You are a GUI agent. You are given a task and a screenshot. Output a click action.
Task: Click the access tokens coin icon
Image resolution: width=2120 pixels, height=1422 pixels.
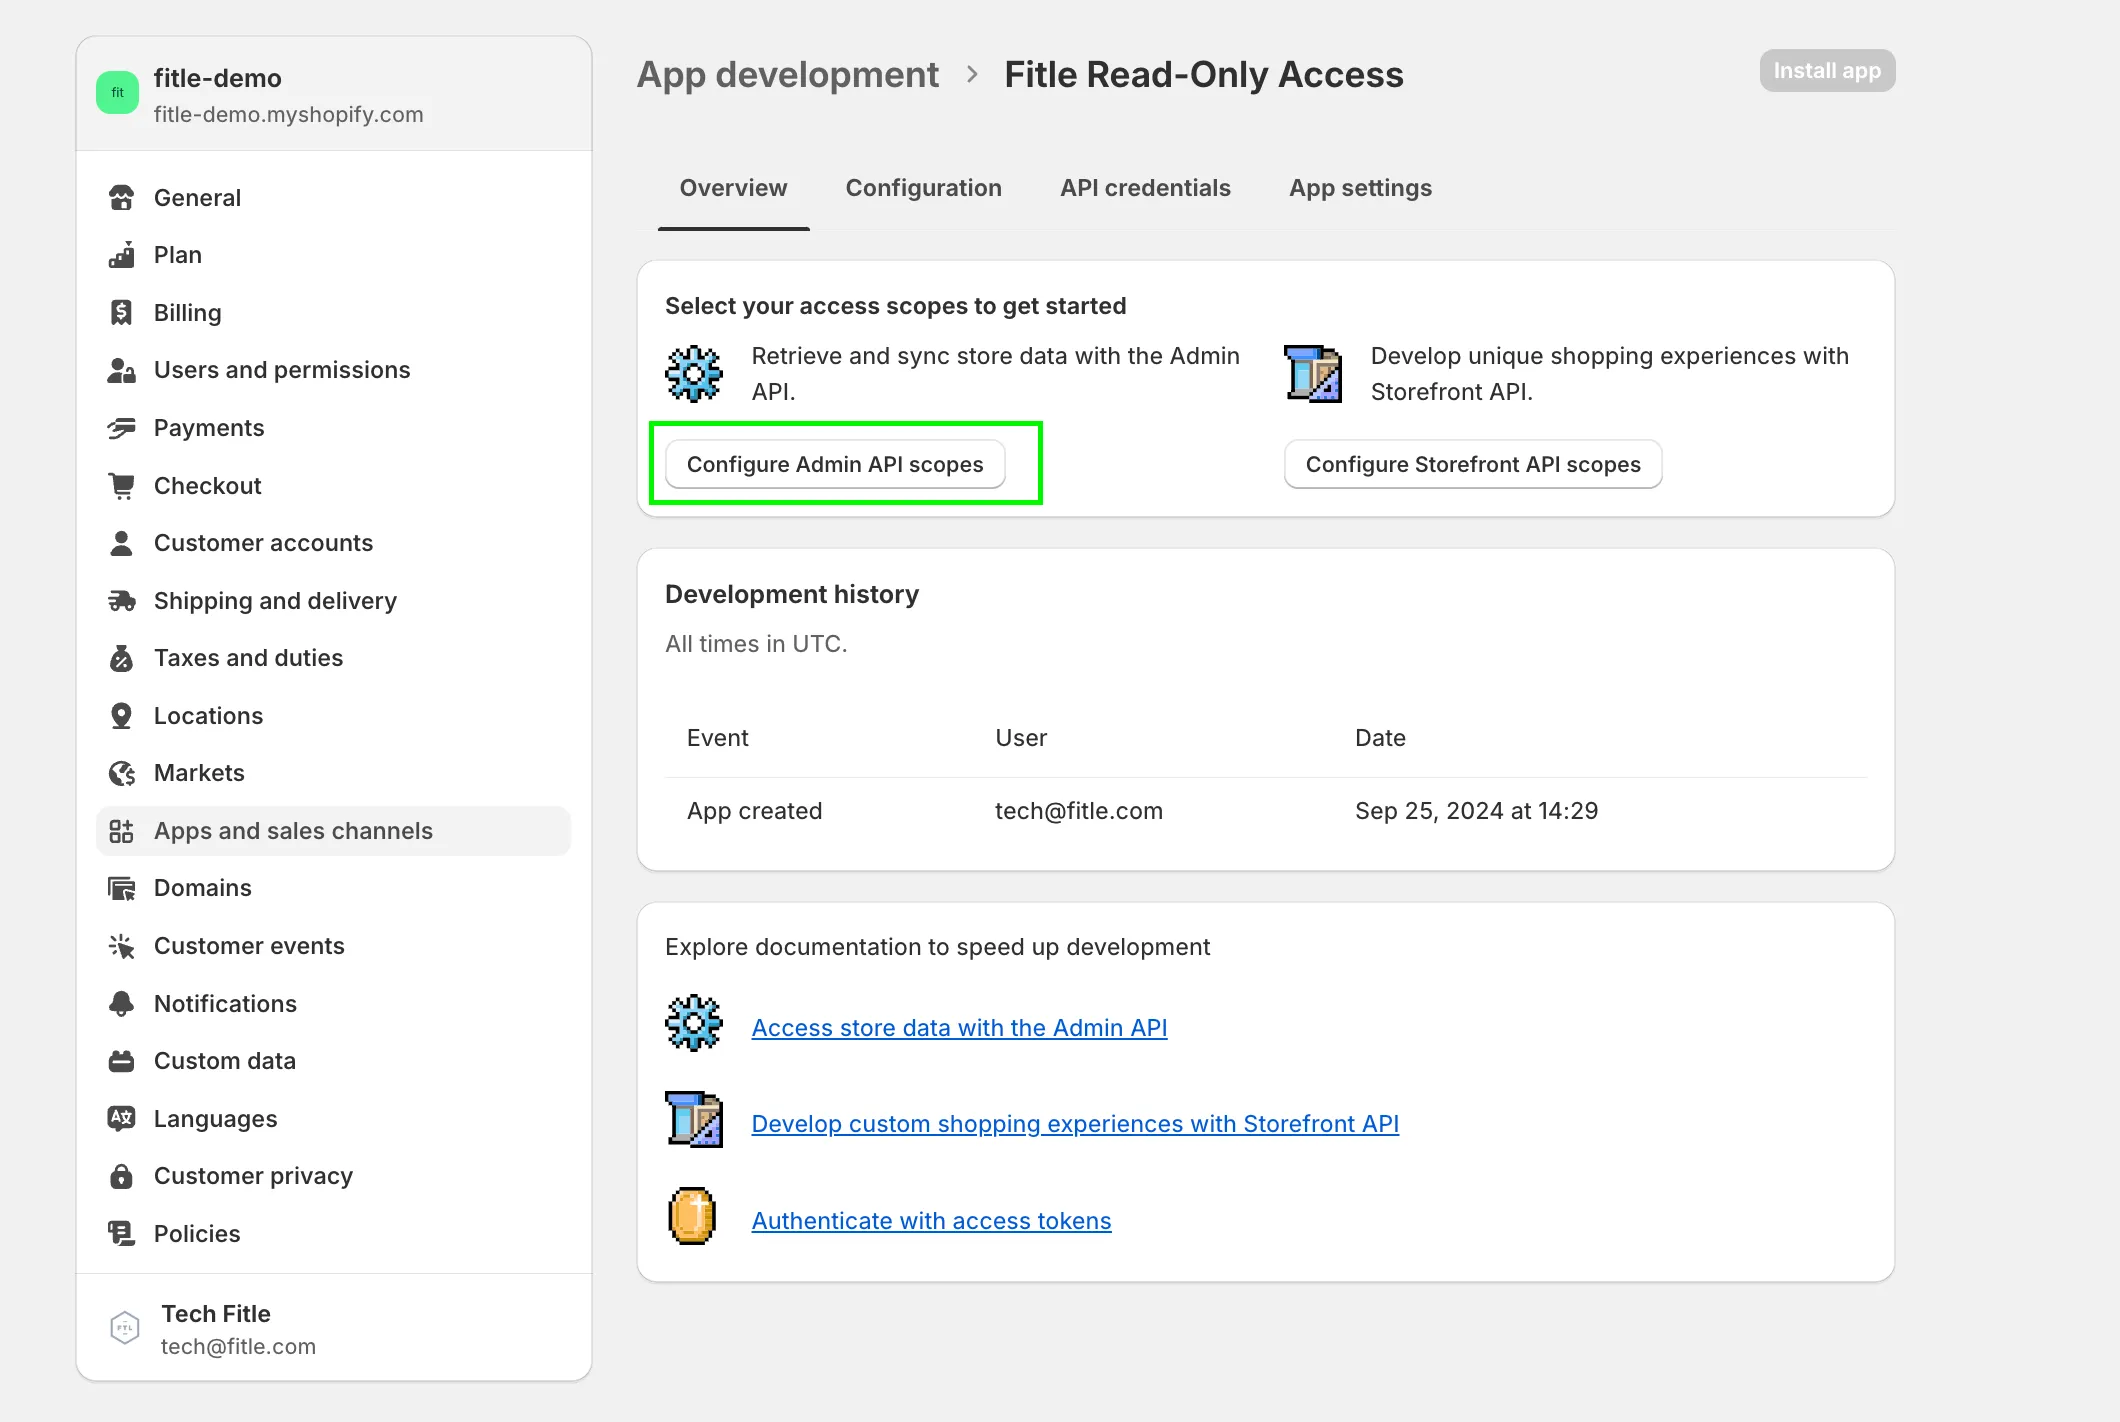point(692,1216)
